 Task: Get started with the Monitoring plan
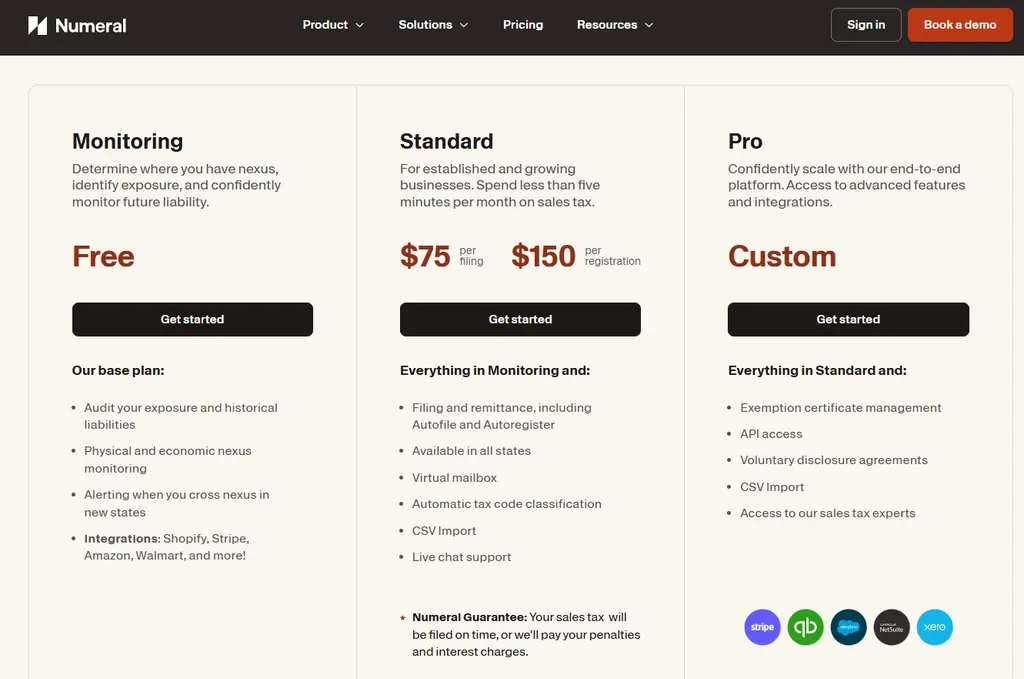point(192,319)
